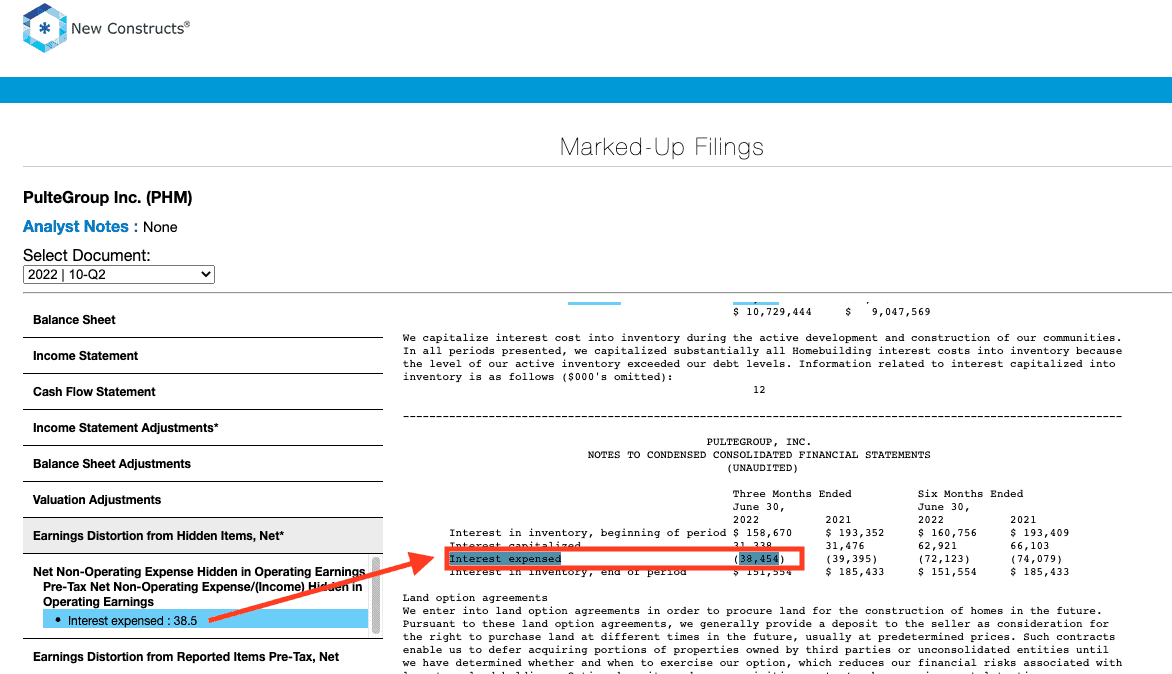The width and height of the screenshot is (1172, 674).
Task: Click the NOTES TO CONDENSED CONSOLIDATED FINANCIAL STATEMENTS heading
Action: coord(759,454)
